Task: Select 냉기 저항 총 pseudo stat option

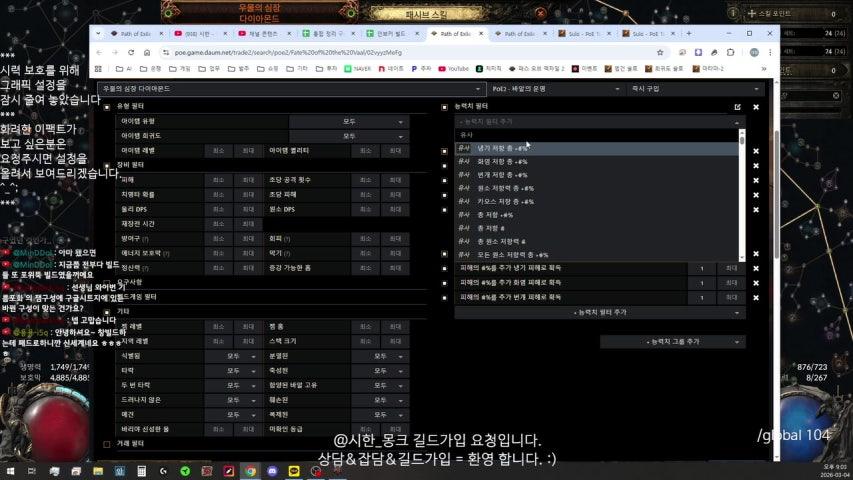Action: [596, 148]
